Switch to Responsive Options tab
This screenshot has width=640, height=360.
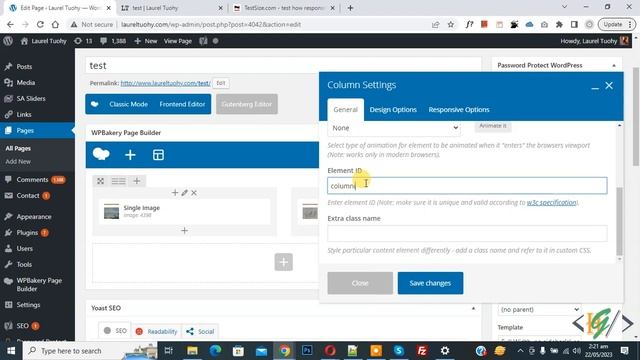pos(459,109)
